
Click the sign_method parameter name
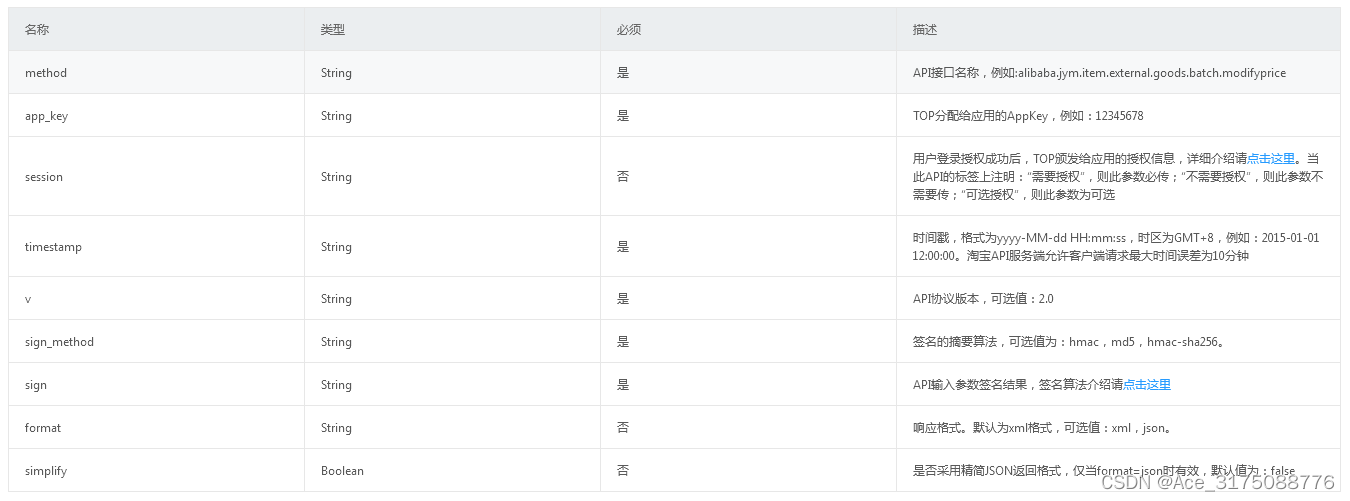(59, 342)
